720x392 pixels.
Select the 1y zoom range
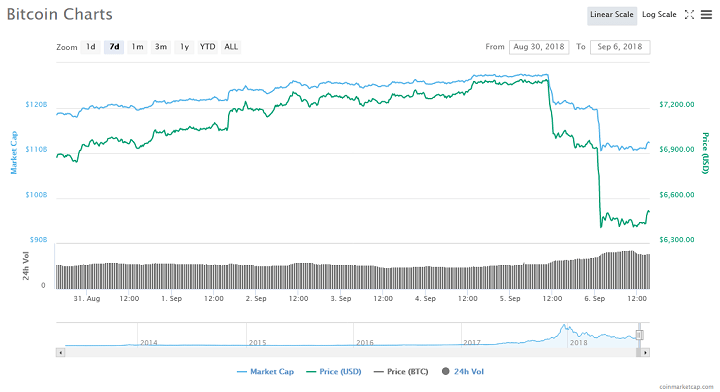(x=184, y=47)
